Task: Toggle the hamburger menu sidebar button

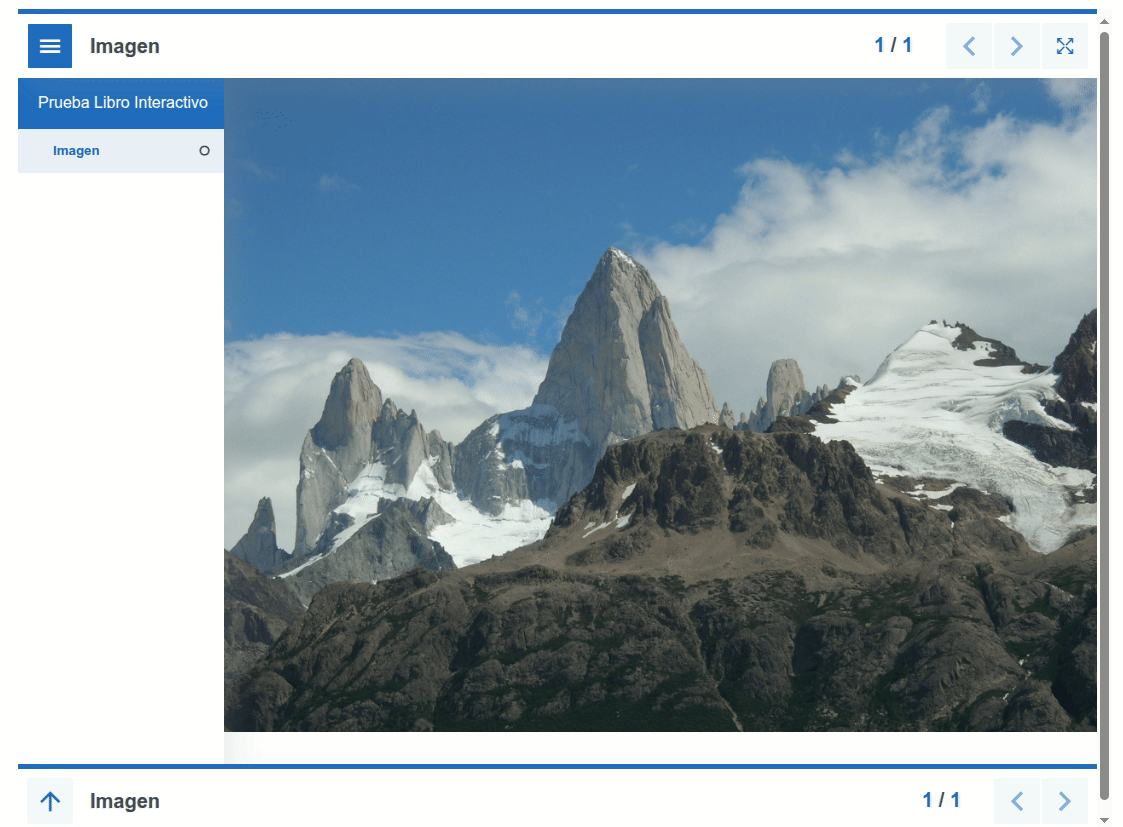Action: click(x=50, y=46)
